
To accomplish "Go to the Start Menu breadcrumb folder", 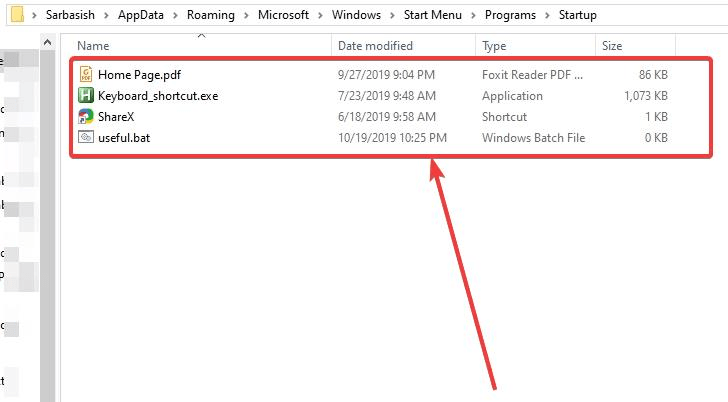I will [x=435, y=16].
